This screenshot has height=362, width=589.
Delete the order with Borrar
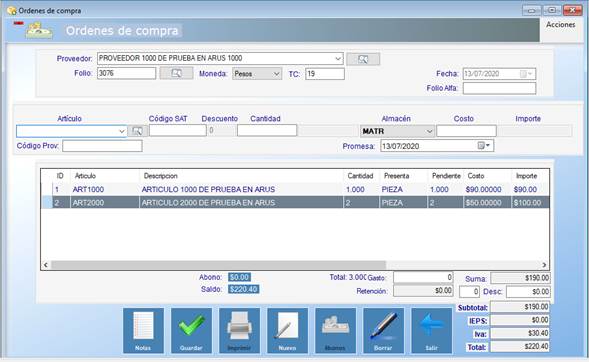[384, 330]
